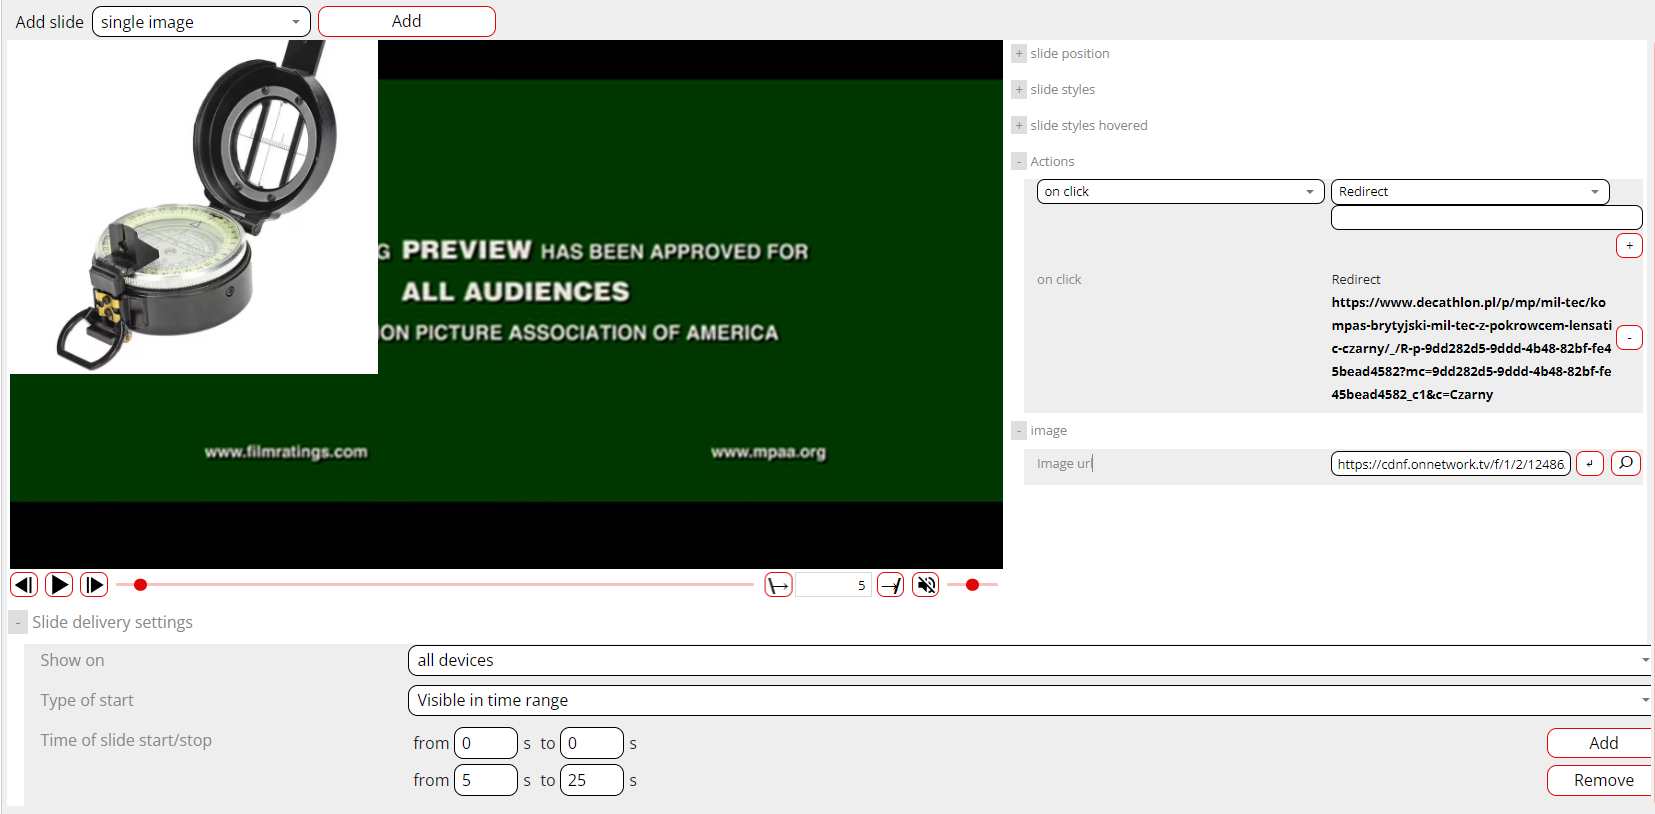Expand the slide styles hovered section
Screen dimensions: 1655x814
[x=1019, y=126]
